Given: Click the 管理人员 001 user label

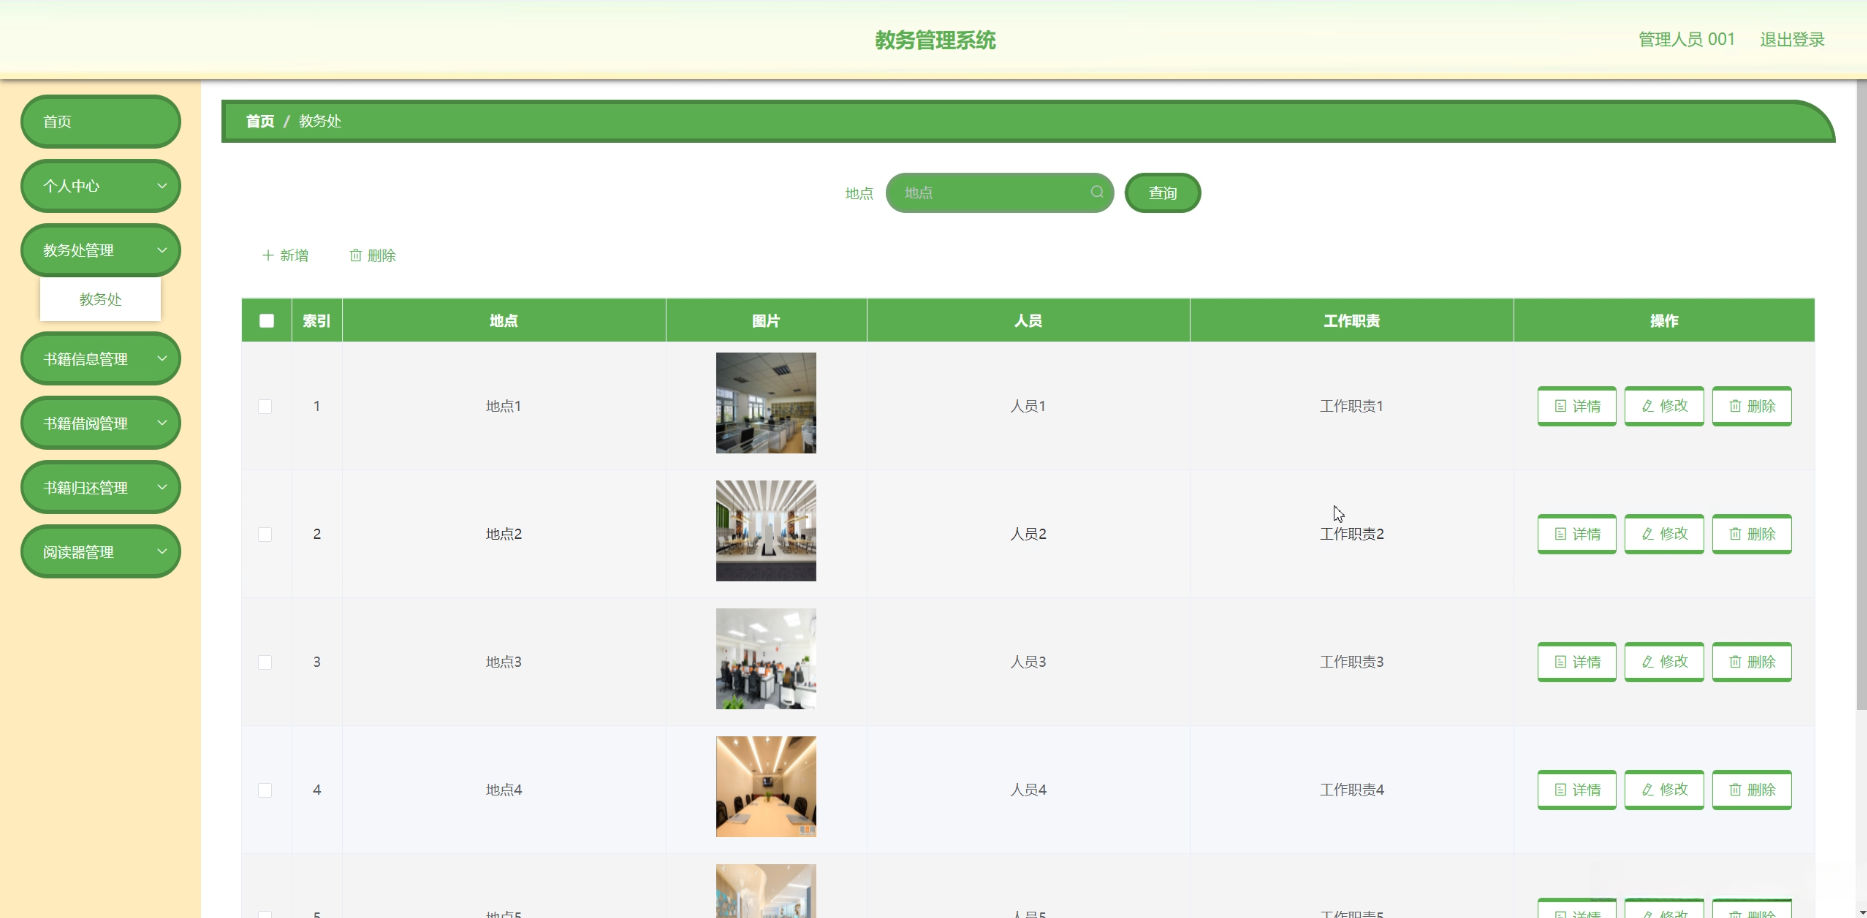Looking at the screenshot, I should tap(1686, 40).
